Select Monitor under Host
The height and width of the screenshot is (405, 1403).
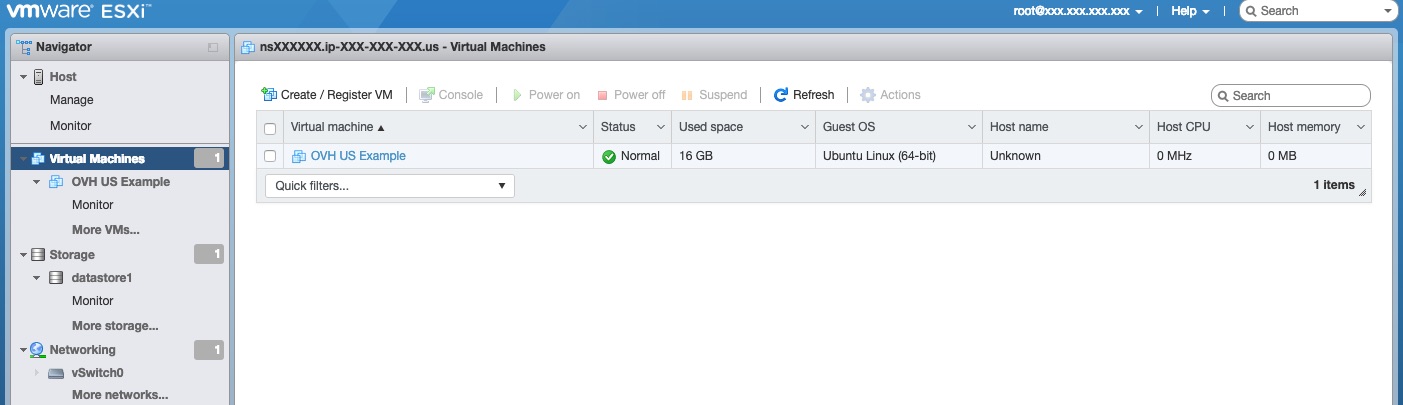point(71,126)
